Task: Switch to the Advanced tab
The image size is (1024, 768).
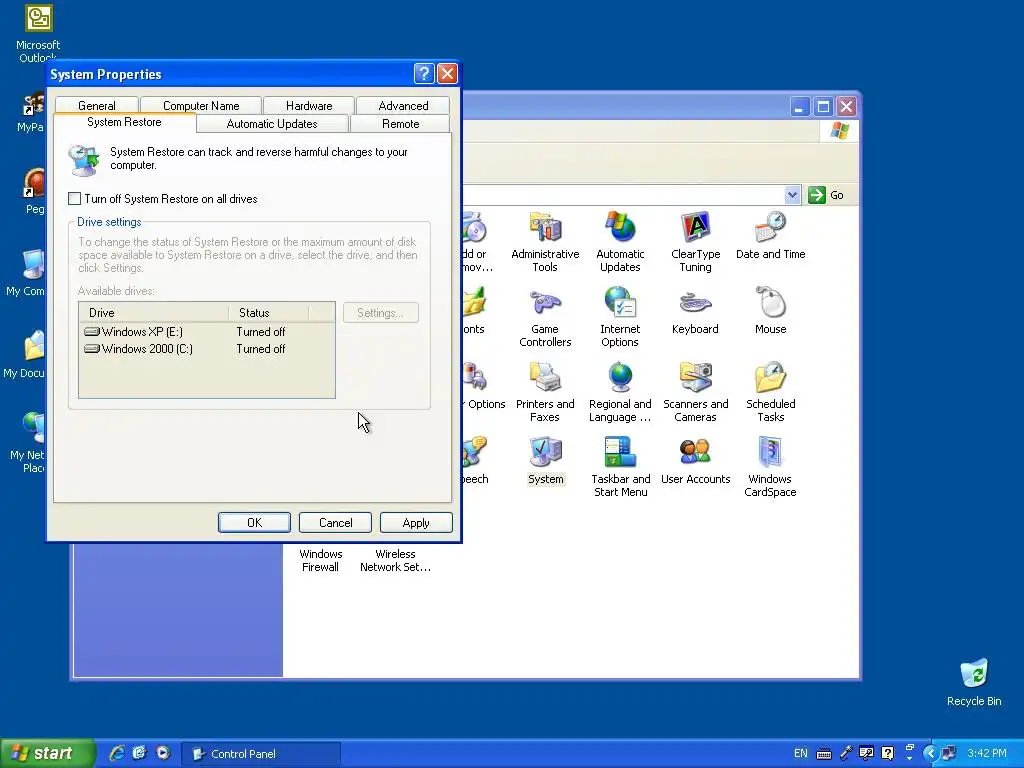Action: [x=403, y=105]
